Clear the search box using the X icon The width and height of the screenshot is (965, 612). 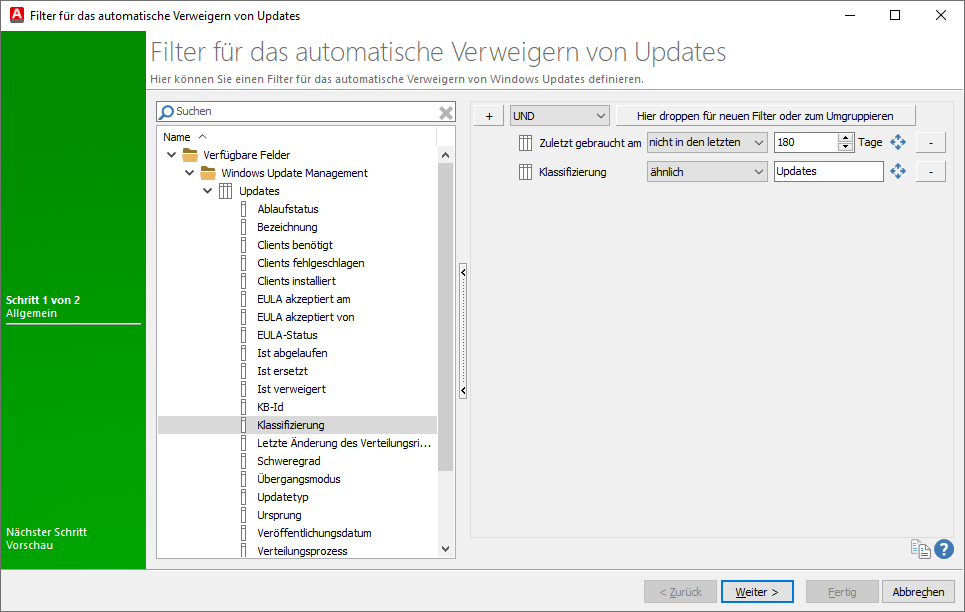(x=445, y=112)
